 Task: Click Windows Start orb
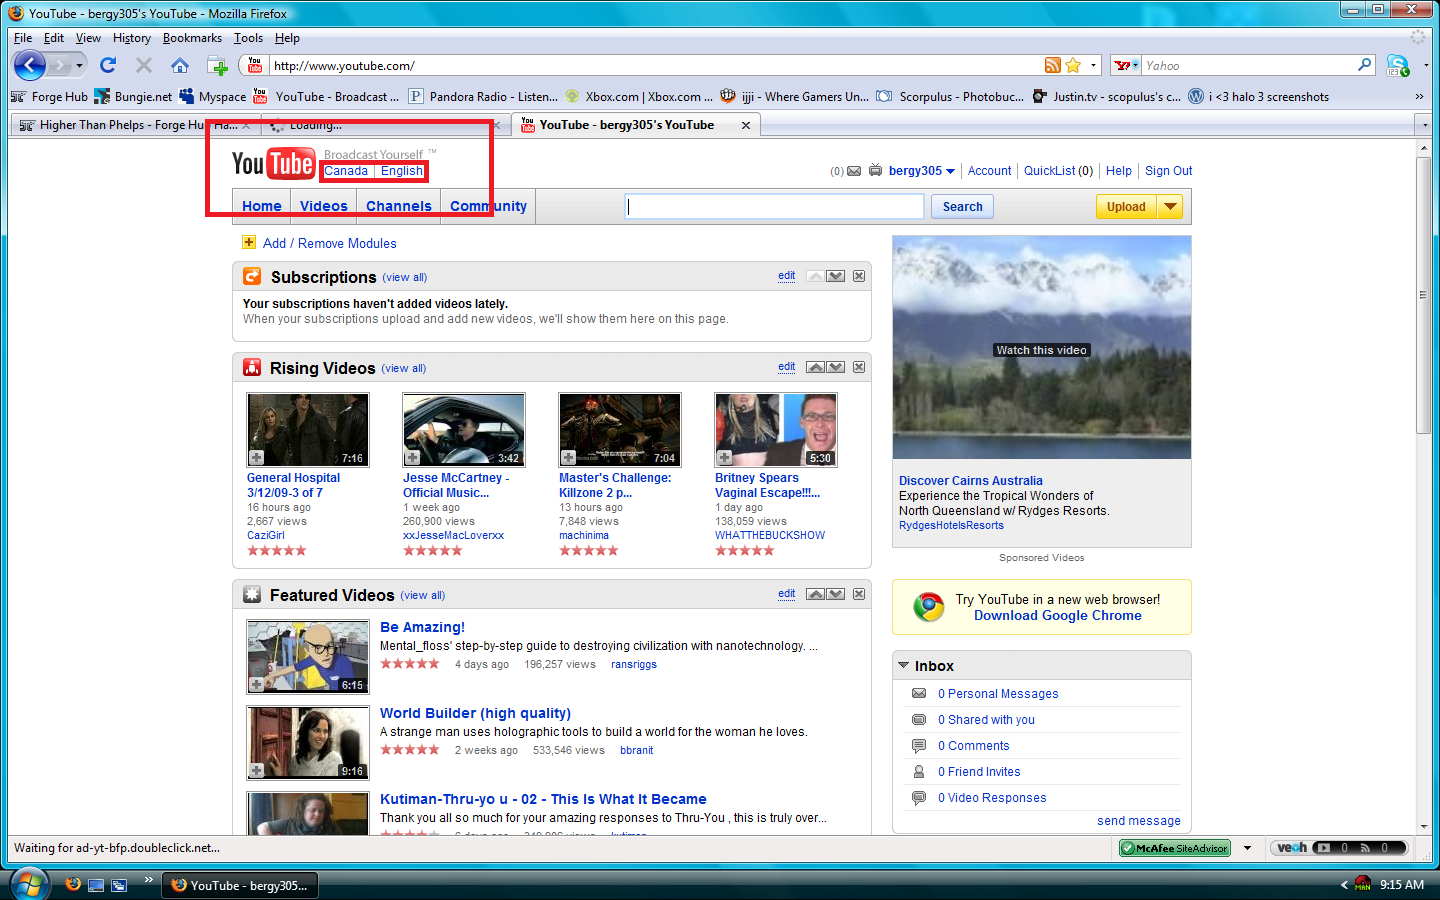tap(29, 885)
